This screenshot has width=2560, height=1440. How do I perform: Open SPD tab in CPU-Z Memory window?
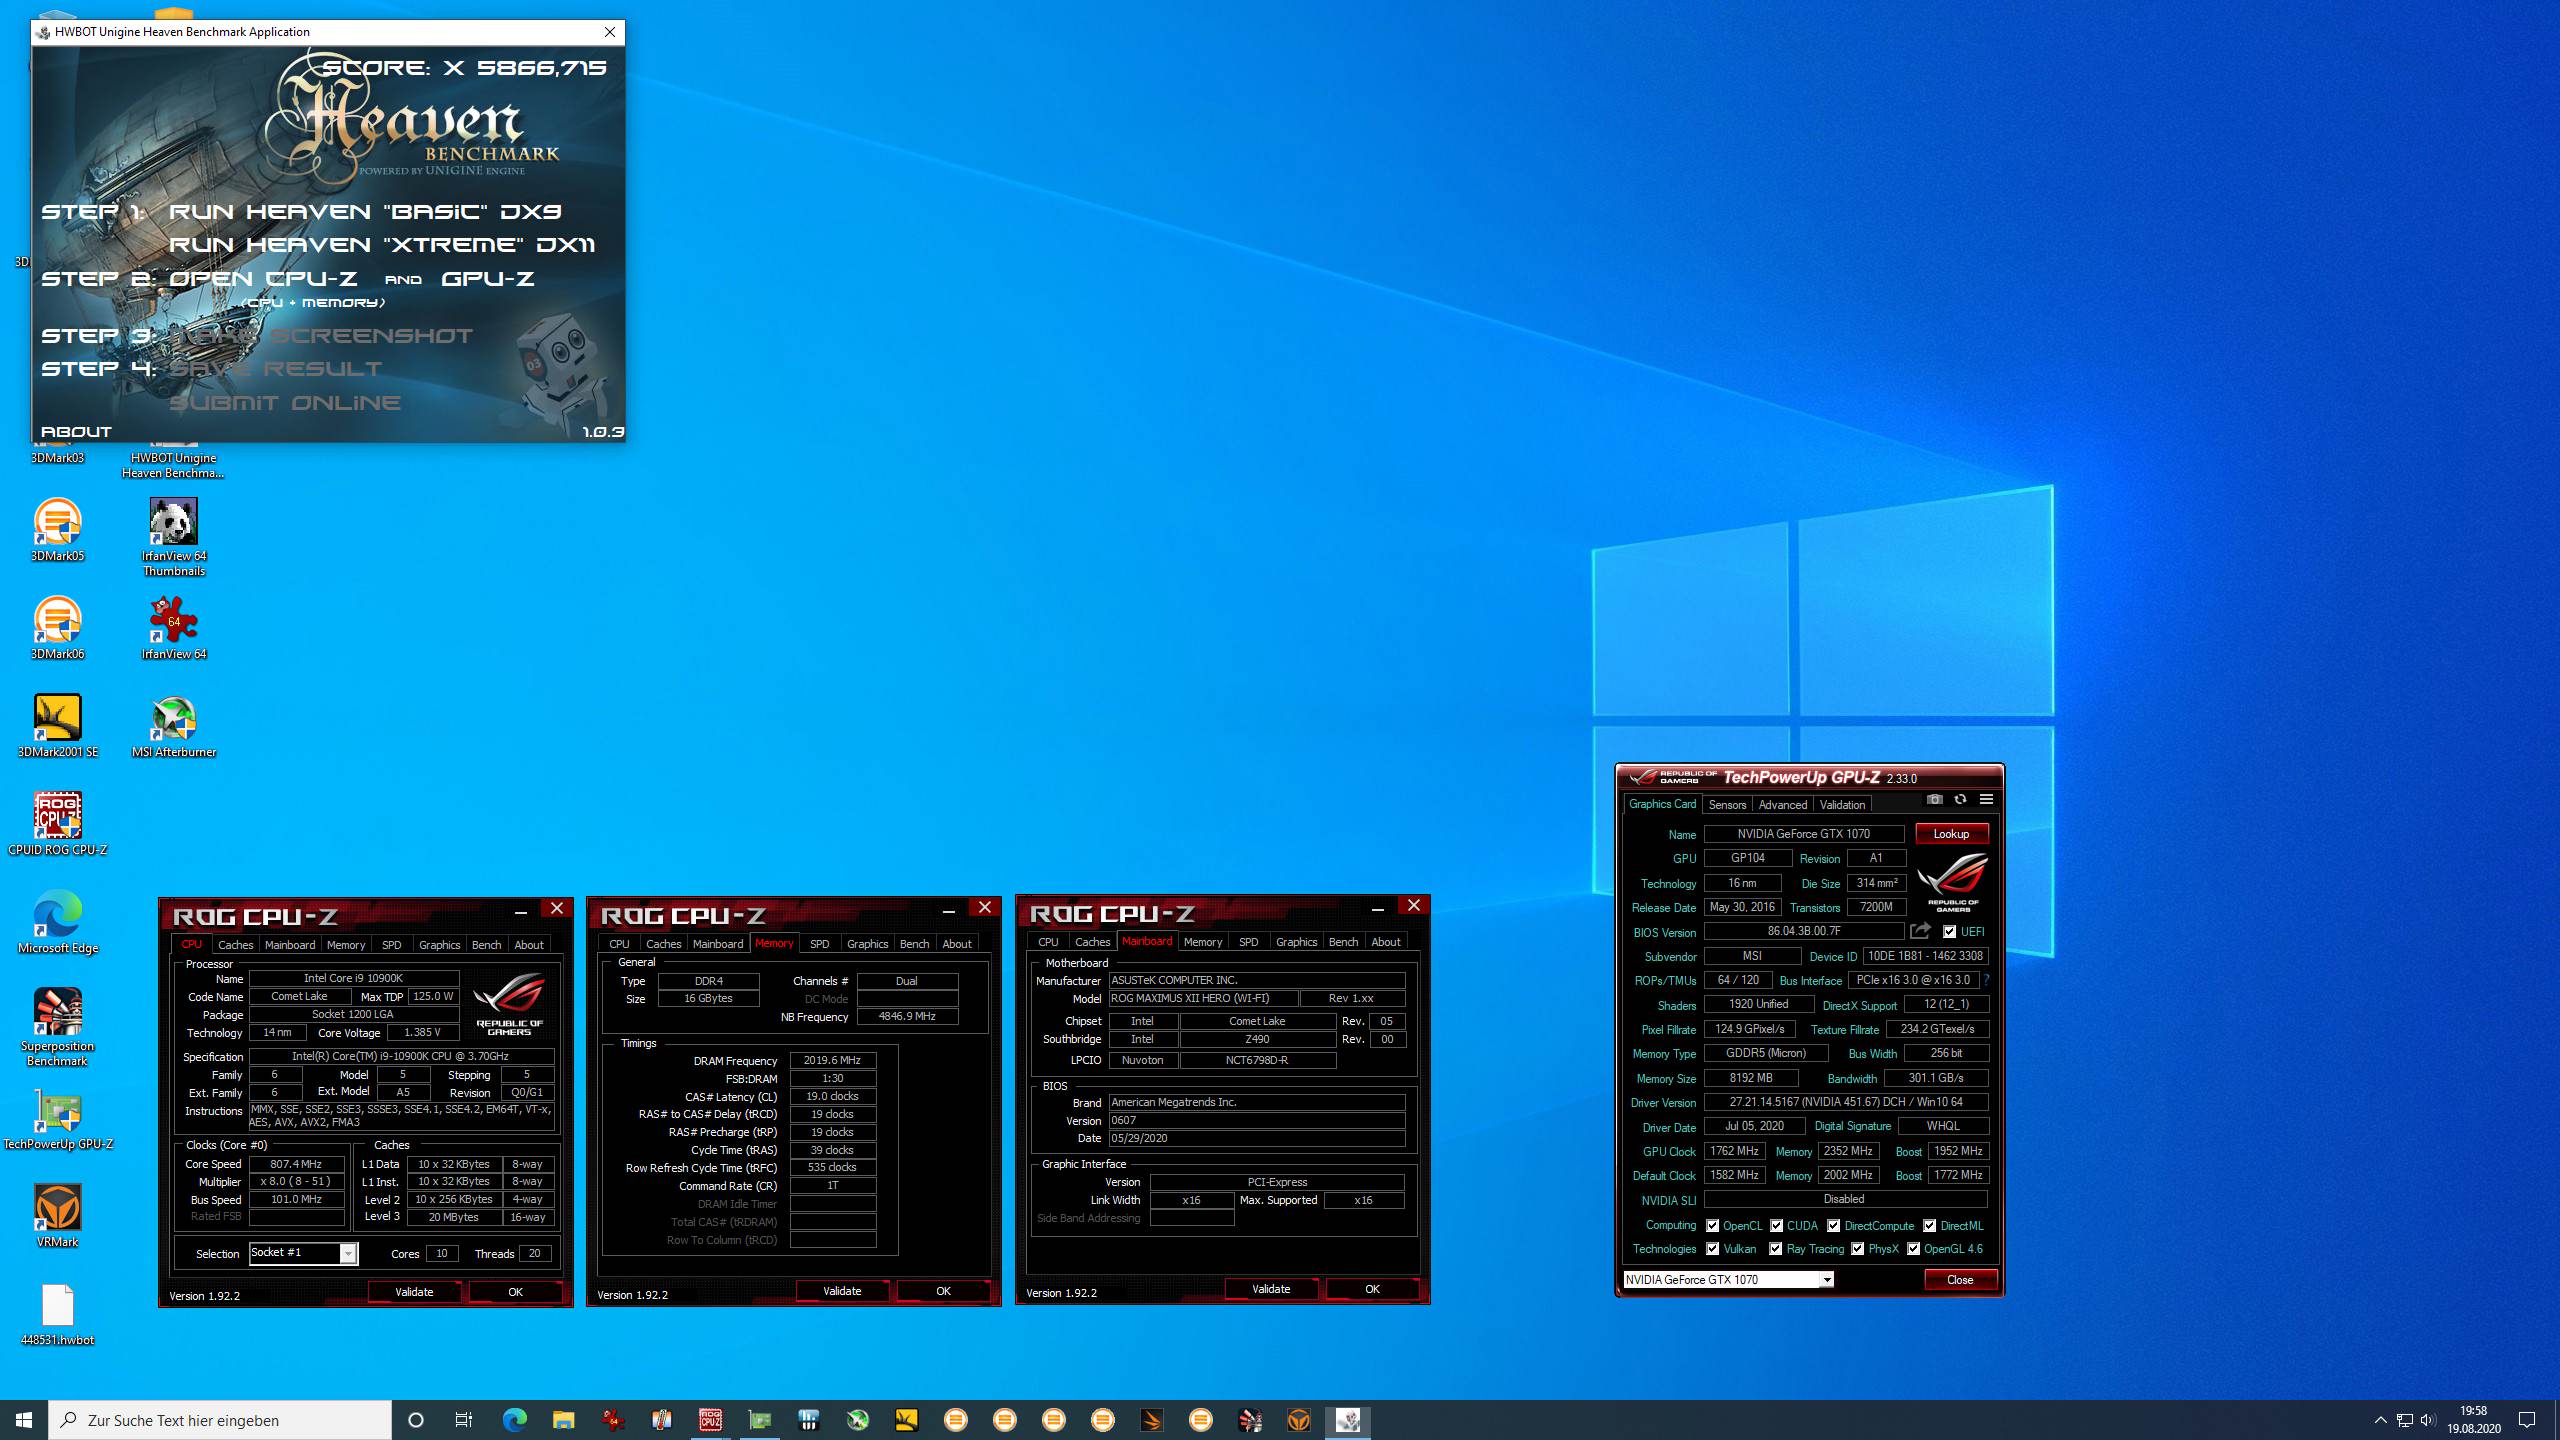tap(819, 944)
